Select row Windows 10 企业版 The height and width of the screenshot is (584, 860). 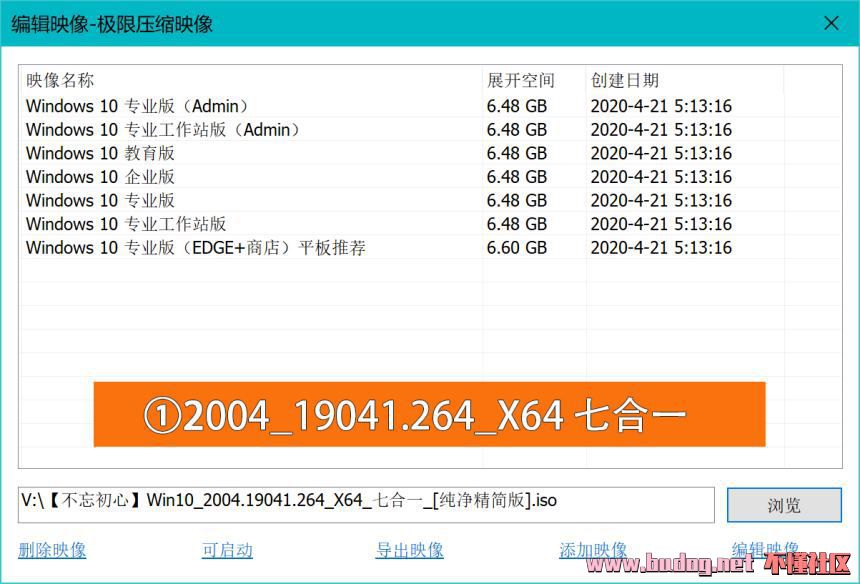(x=431, y=177)
